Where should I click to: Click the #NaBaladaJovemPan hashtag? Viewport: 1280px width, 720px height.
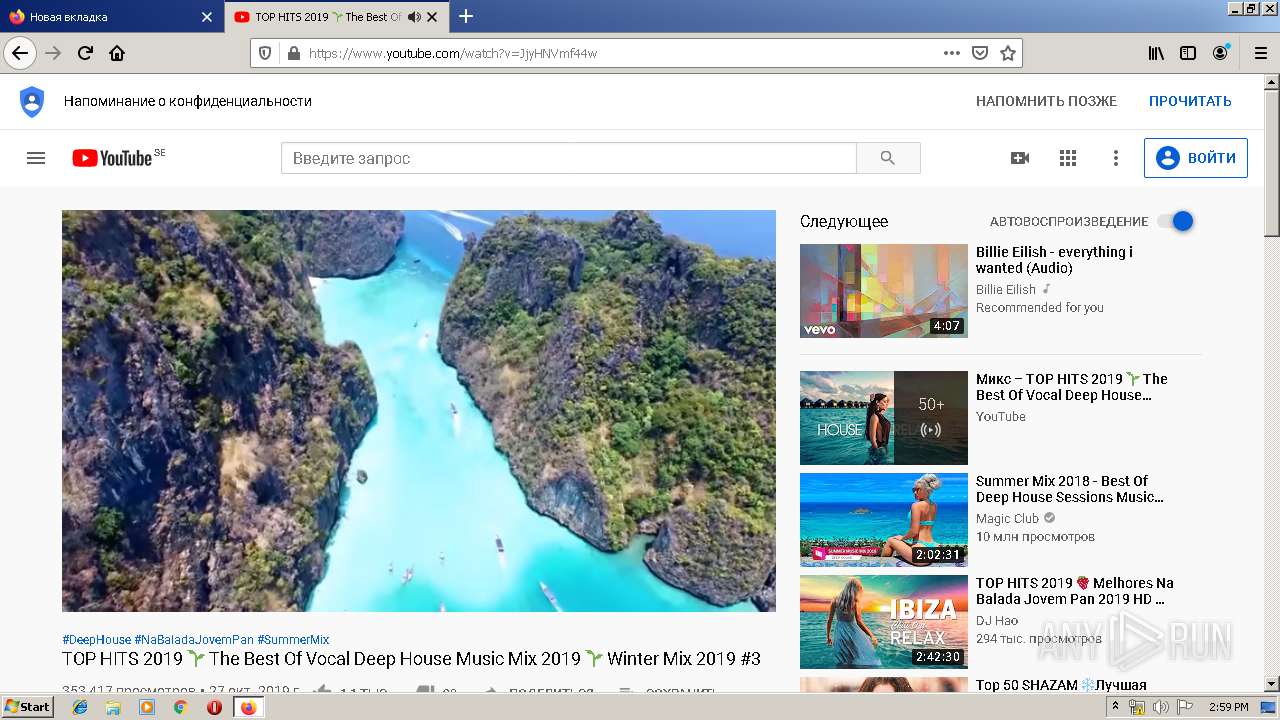click(194, 640)
